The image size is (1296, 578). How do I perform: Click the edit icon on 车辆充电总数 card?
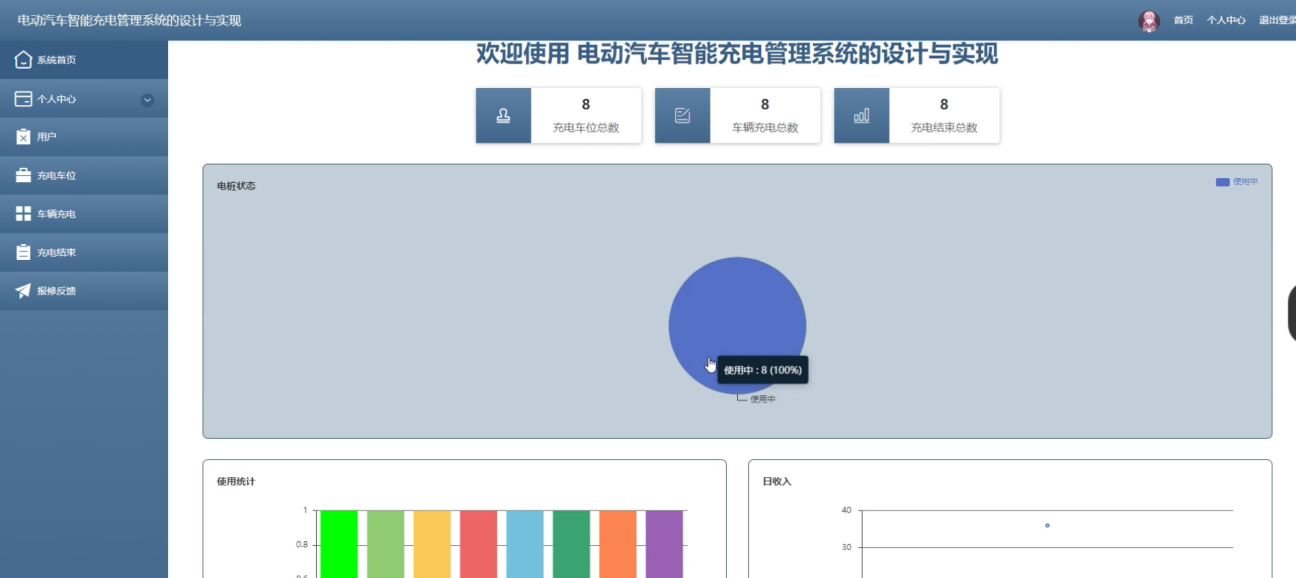[682, 116]
